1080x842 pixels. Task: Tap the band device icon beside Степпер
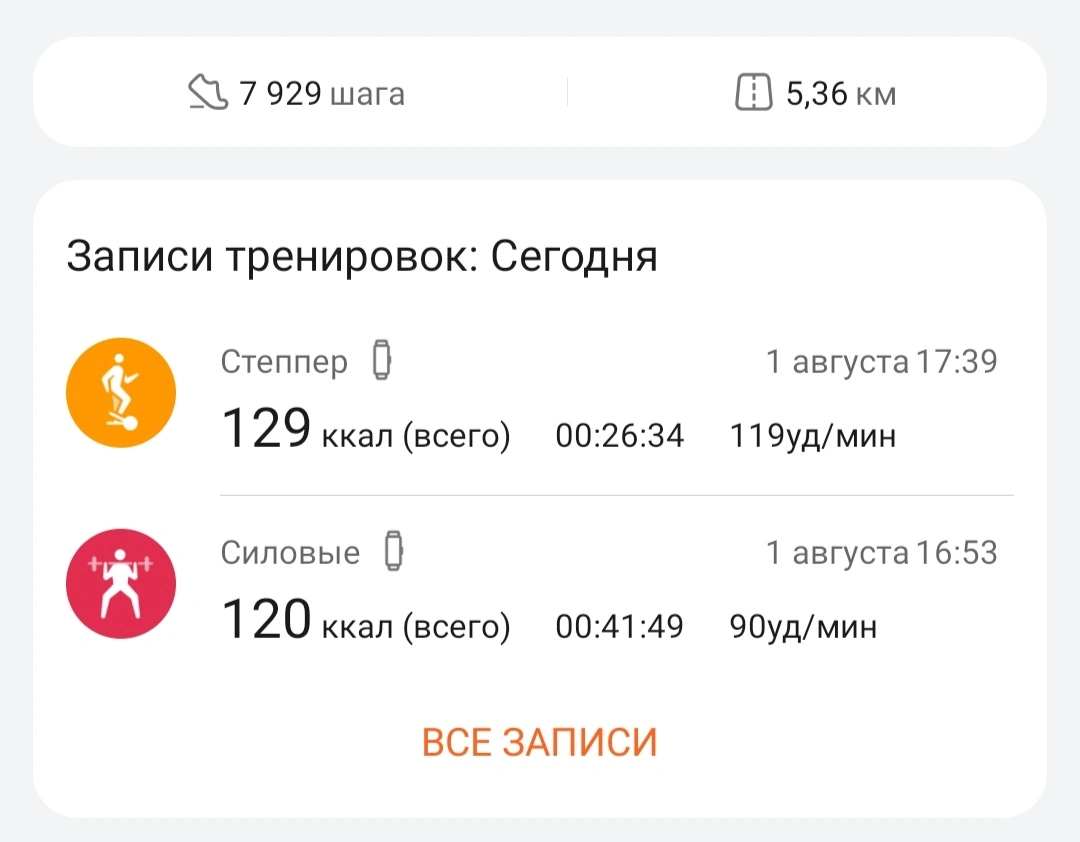pos(381,361)
